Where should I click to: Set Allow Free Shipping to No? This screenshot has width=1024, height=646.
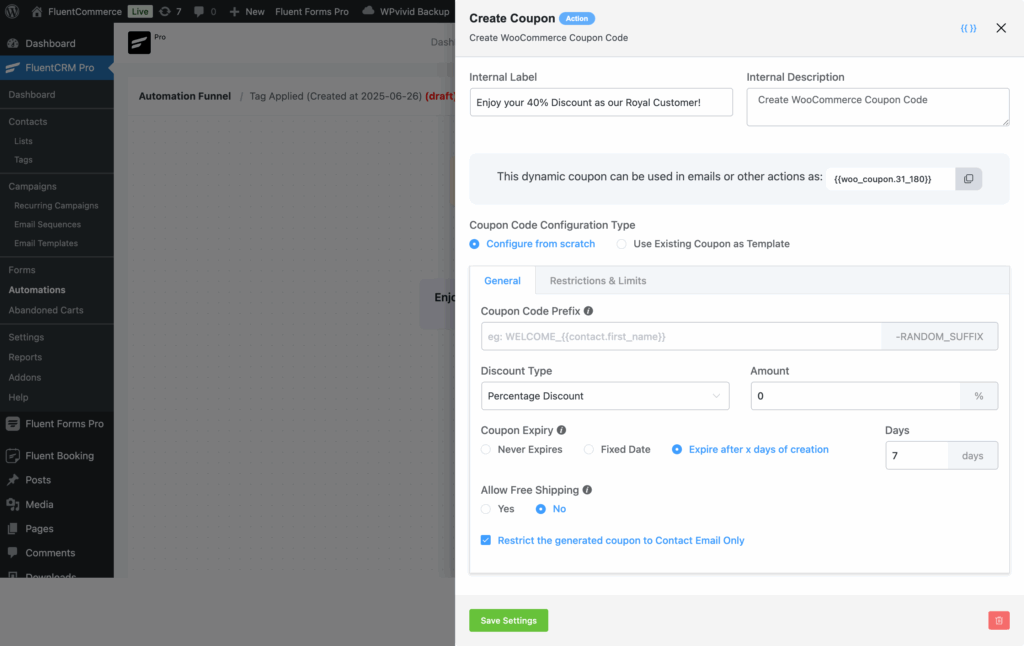point(551,509)
